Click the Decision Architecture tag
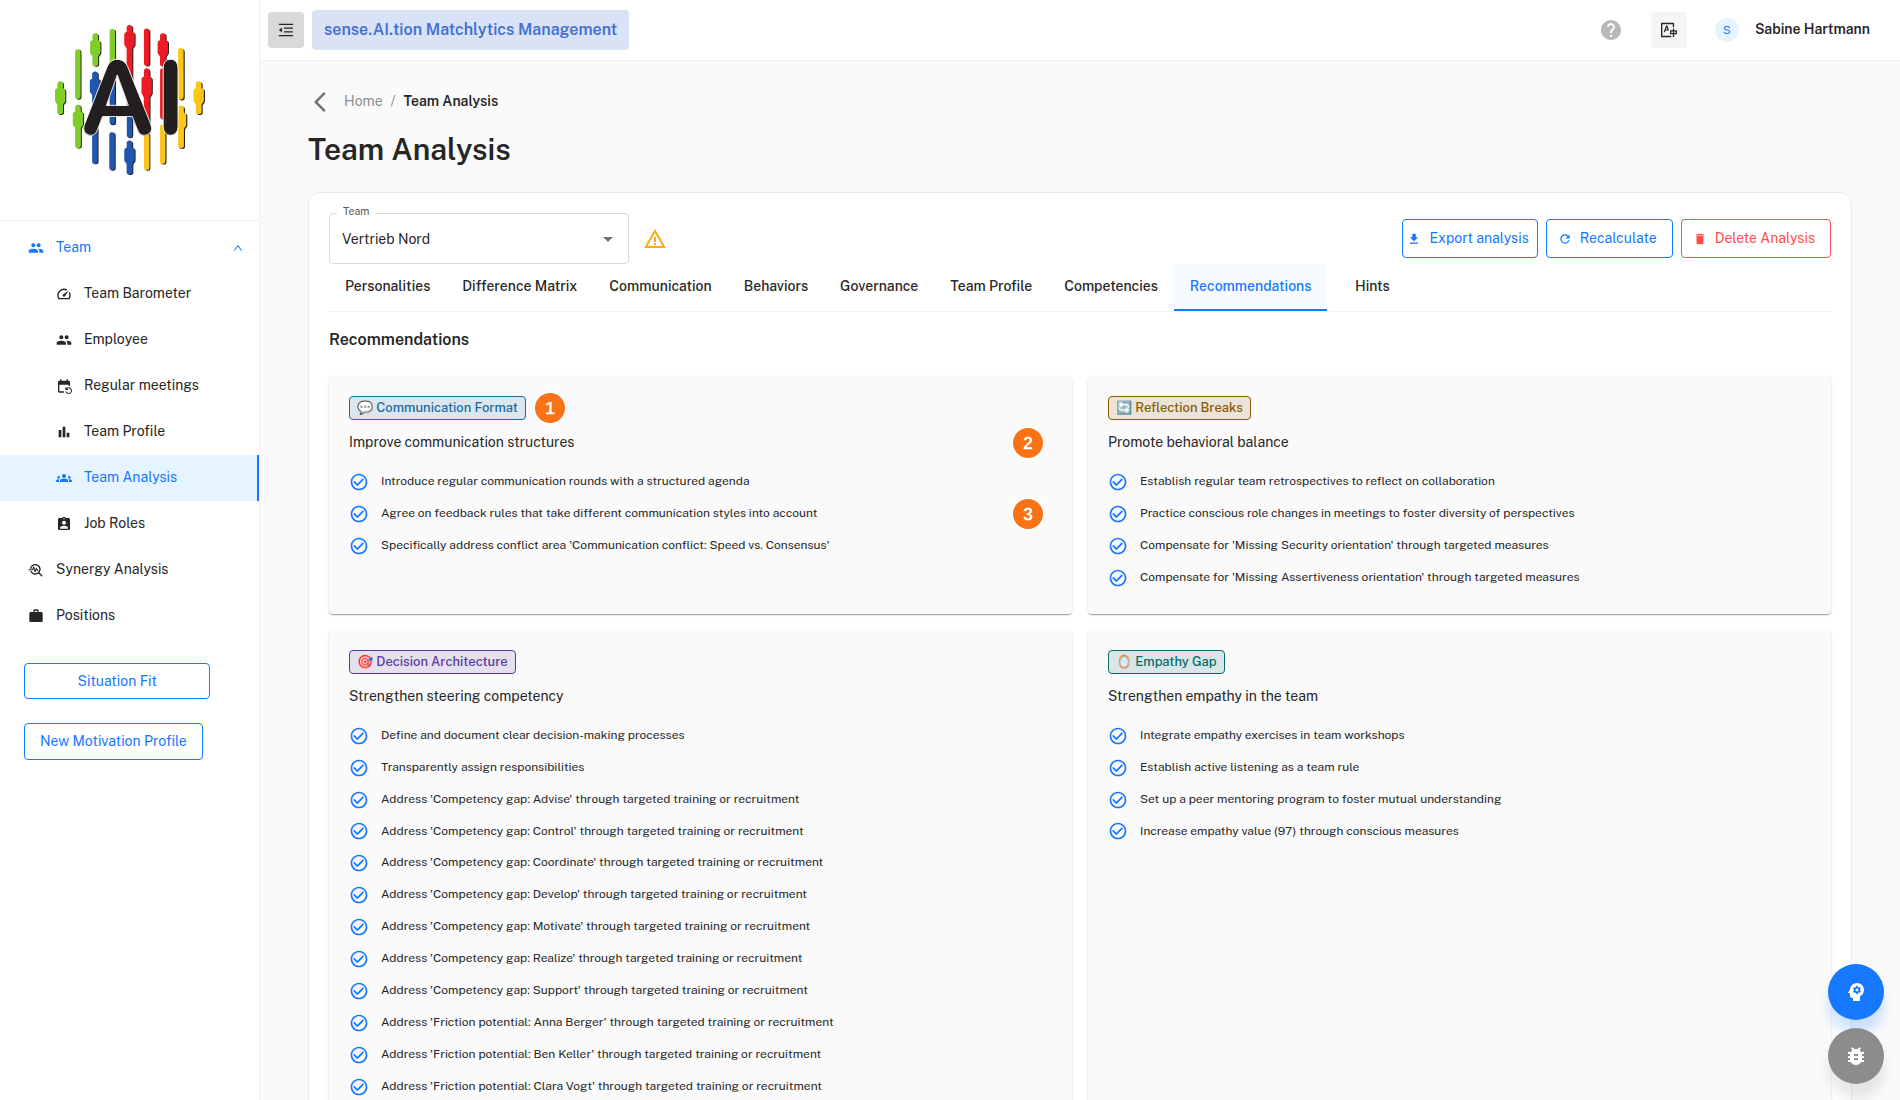 (x=432, y=662)
